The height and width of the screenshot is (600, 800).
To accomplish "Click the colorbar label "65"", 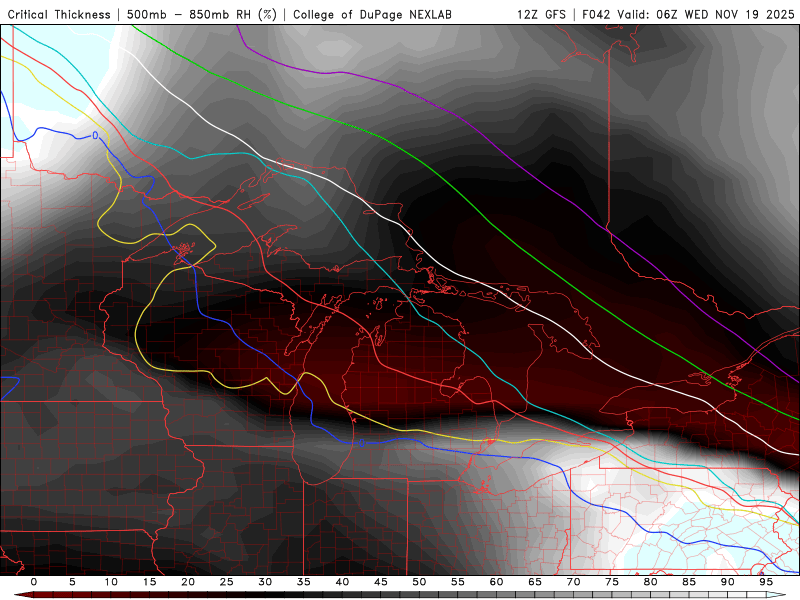I will coord(534,582).
